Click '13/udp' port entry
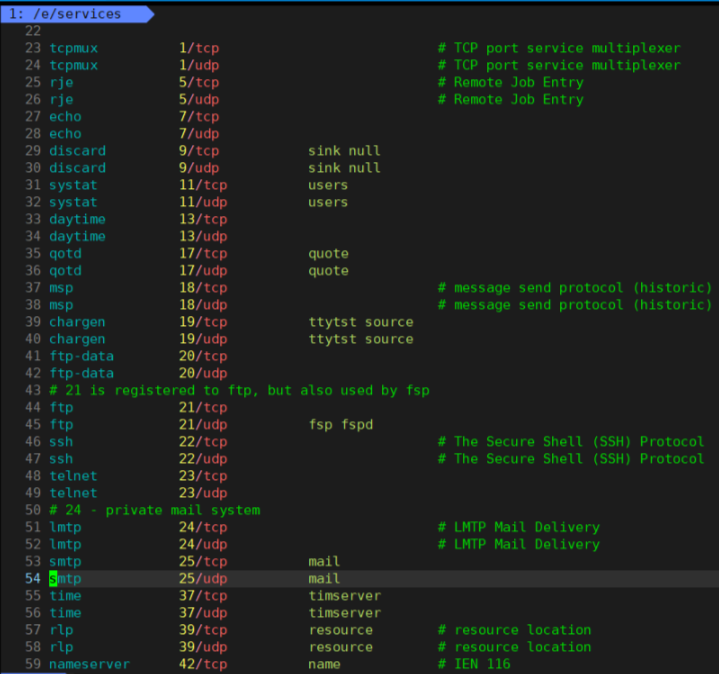 (203, 237)
